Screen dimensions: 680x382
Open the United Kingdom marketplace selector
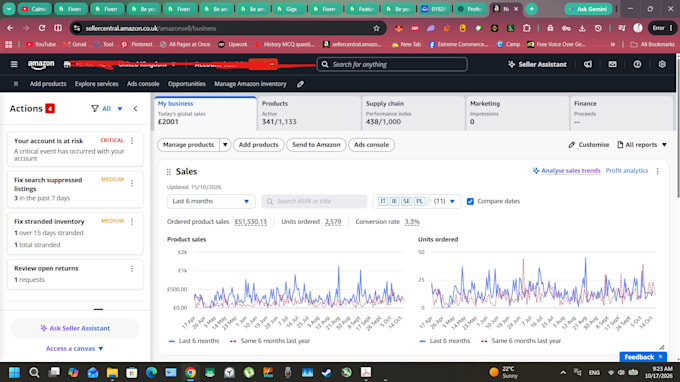147,65
